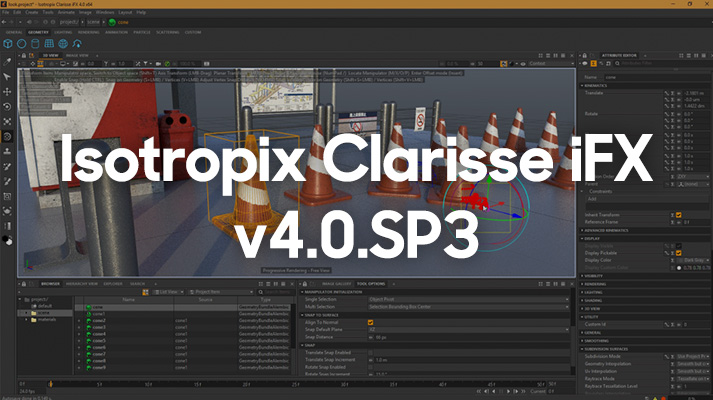Image resolution: width=713 pixels, height=400 pixels.
Task: Click the globe geometry shelf icon
Action: pyautogui.click(x=63, y=44)
